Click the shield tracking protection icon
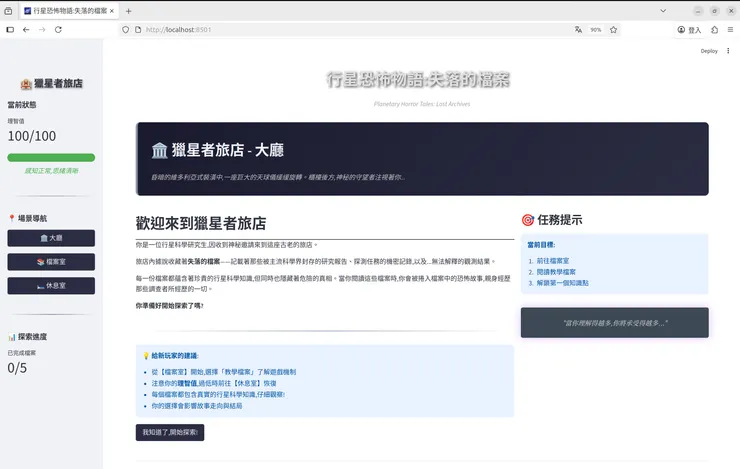740x469 pixels. [126, 30]
